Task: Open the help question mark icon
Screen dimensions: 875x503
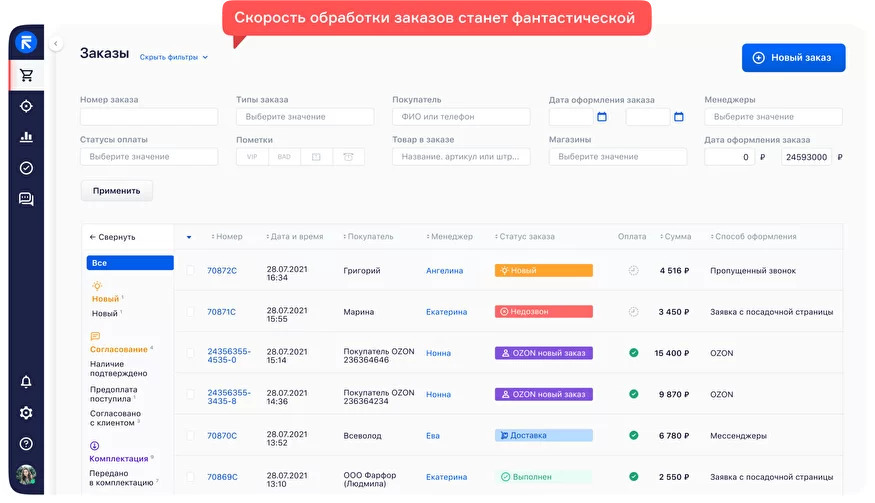Action: pyautogui.click(x=26, y=444)
